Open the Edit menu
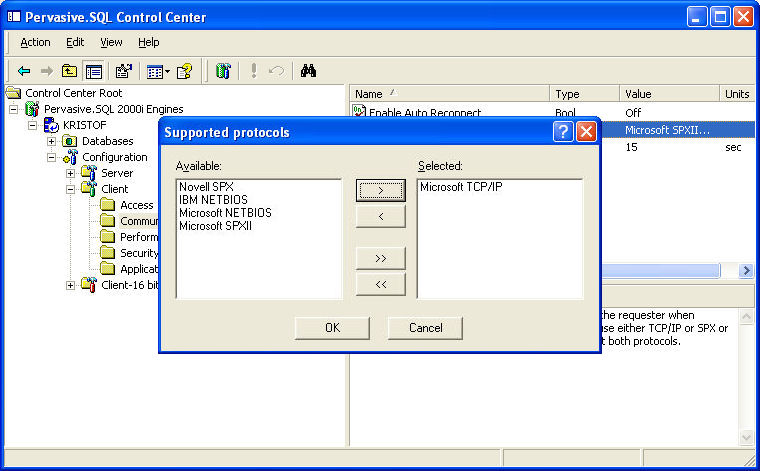The image size is (760, 471). pyautogui.click(x=75, y=43)
